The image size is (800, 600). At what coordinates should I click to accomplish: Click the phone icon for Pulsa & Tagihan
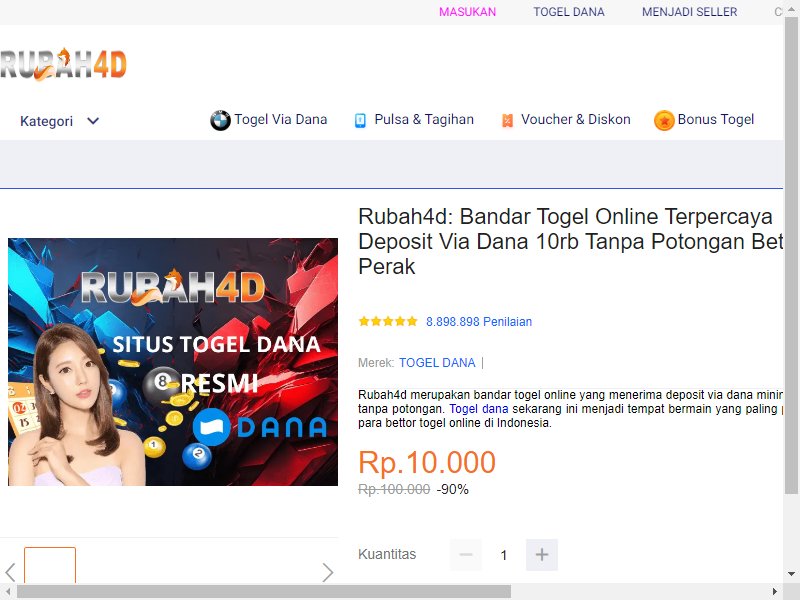coord(360,120)
